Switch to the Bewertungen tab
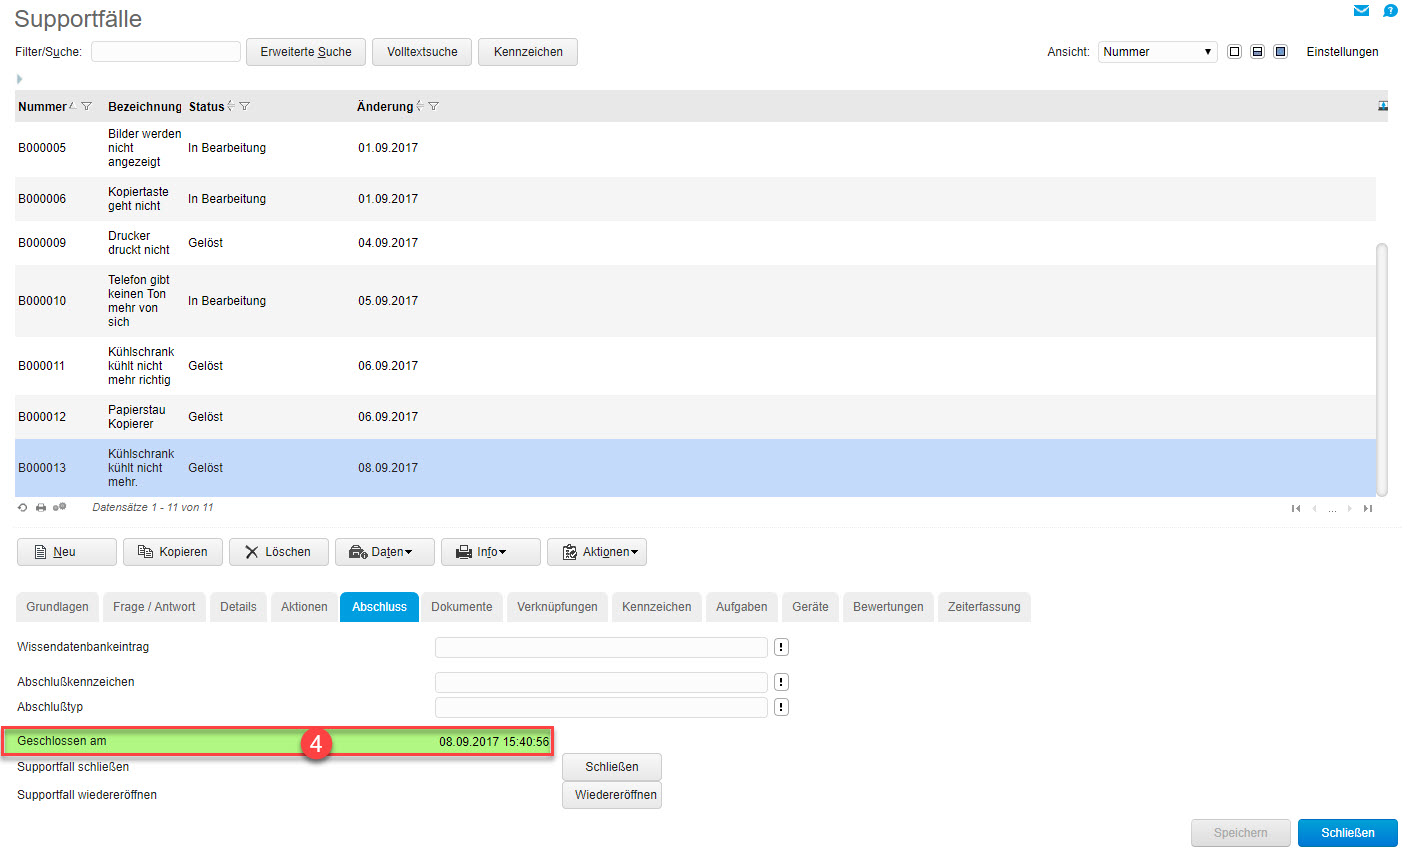Image resolution: width=1407 pixels, height=856 pixels. 888,607
